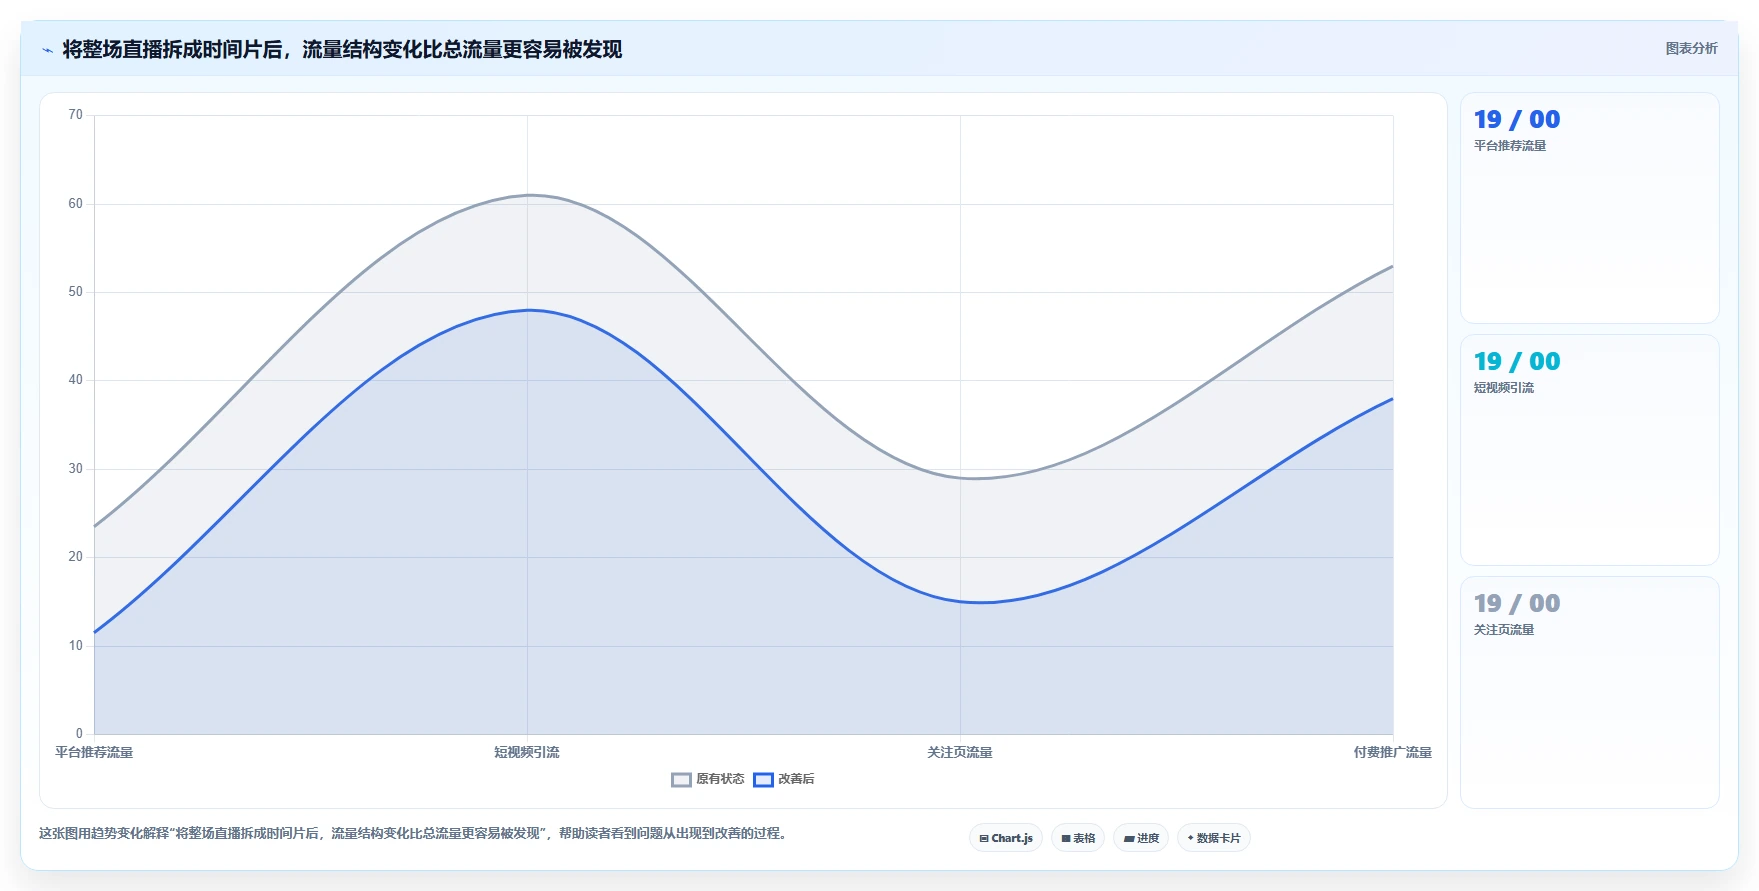
Task: Click the 表格 tag pill
Action: click(x=1078, y=838)
